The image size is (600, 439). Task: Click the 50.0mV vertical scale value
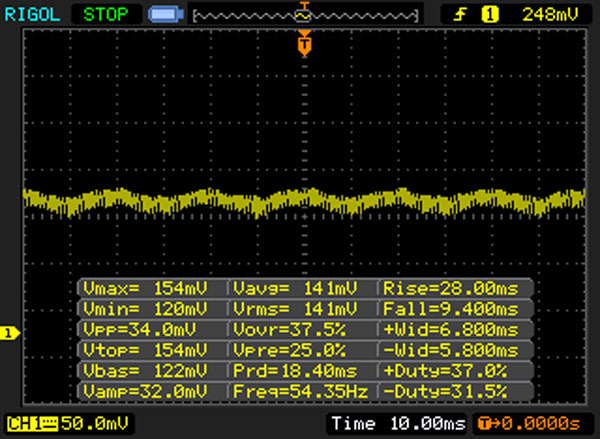(x=95, y=424)
